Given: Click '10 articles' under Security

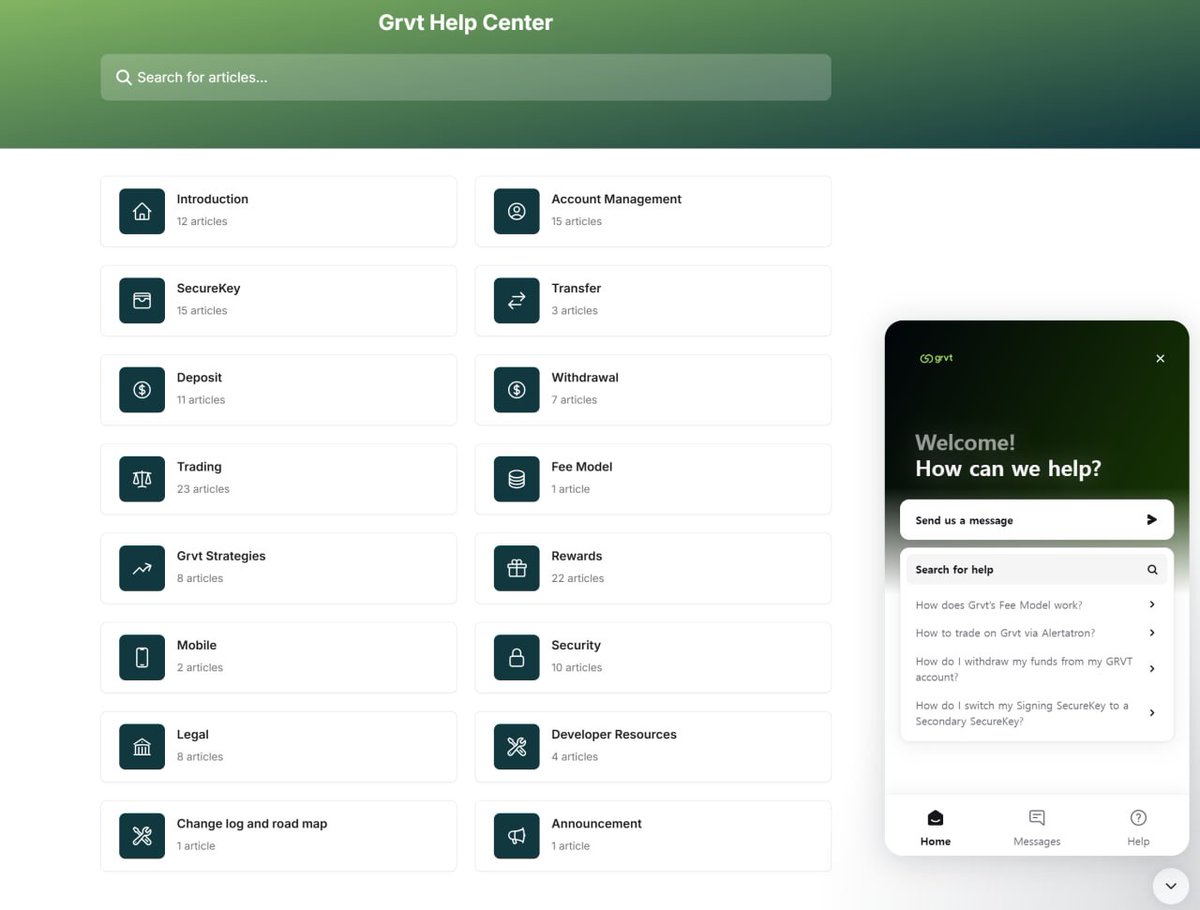Looking at the screenshot, I should point(577,667).
